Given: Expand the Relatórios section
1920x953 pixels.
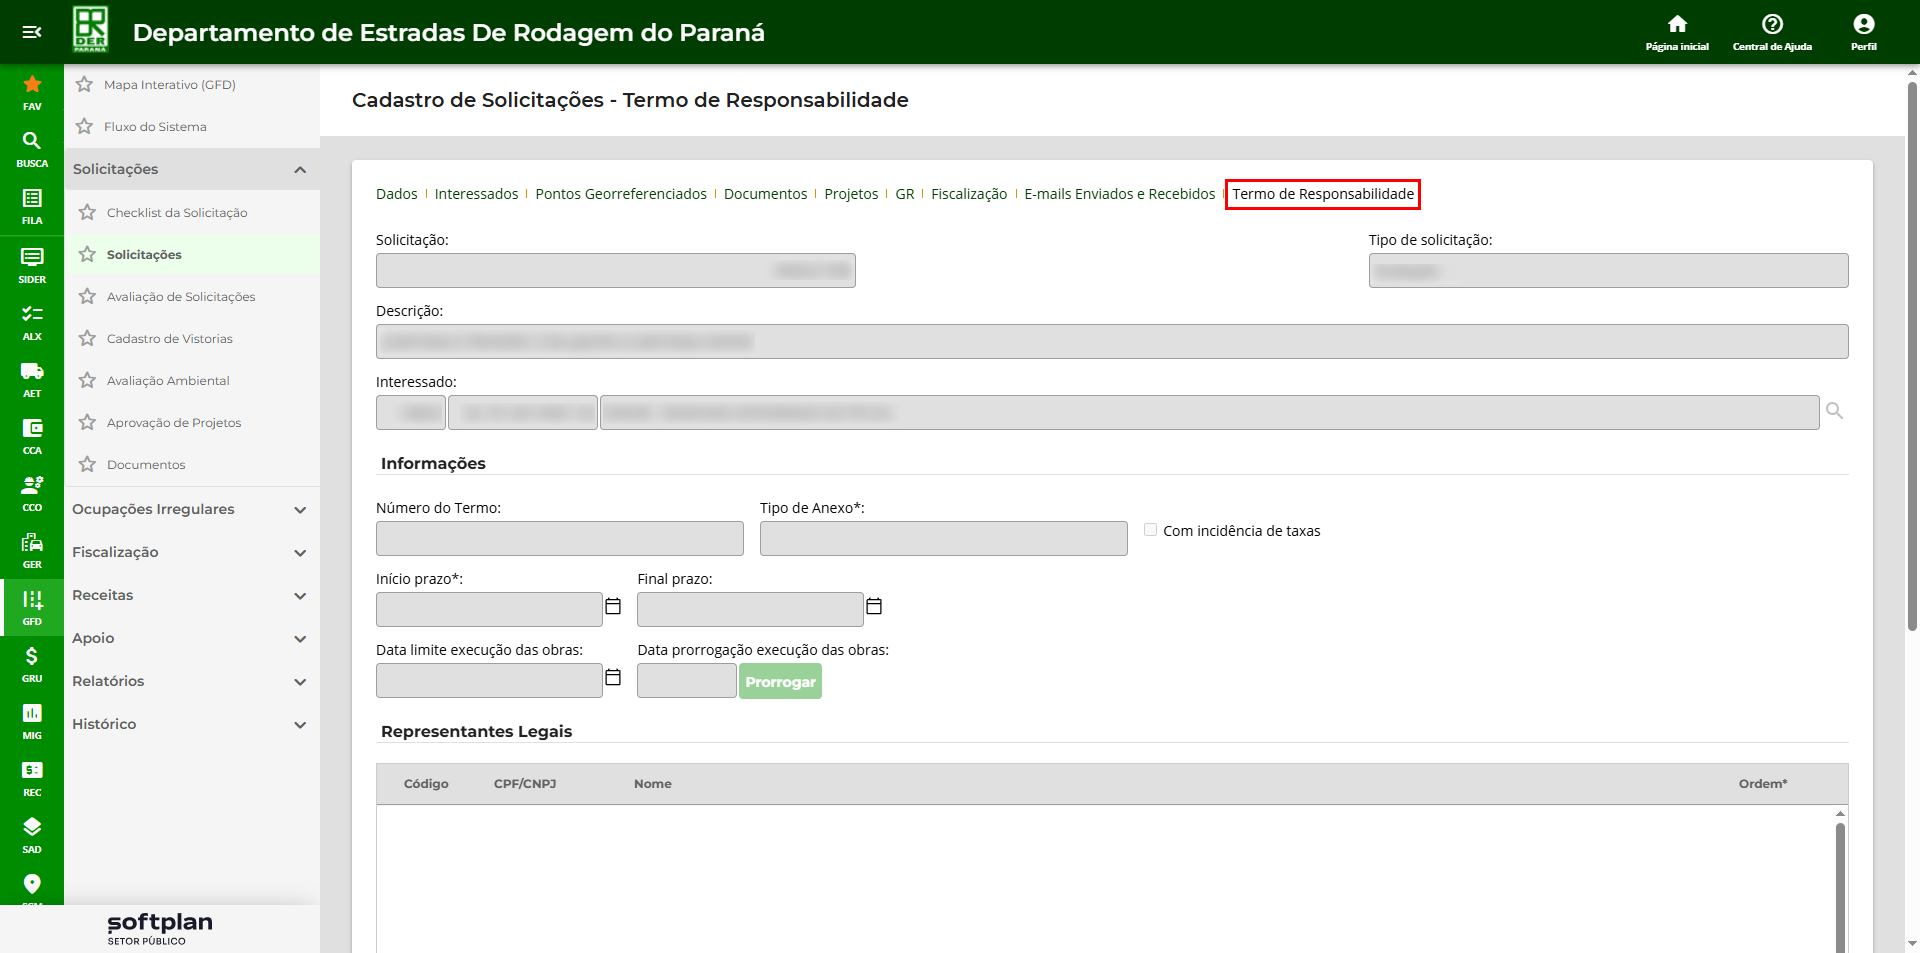Looking at the screenshot, I should [300, 682].
